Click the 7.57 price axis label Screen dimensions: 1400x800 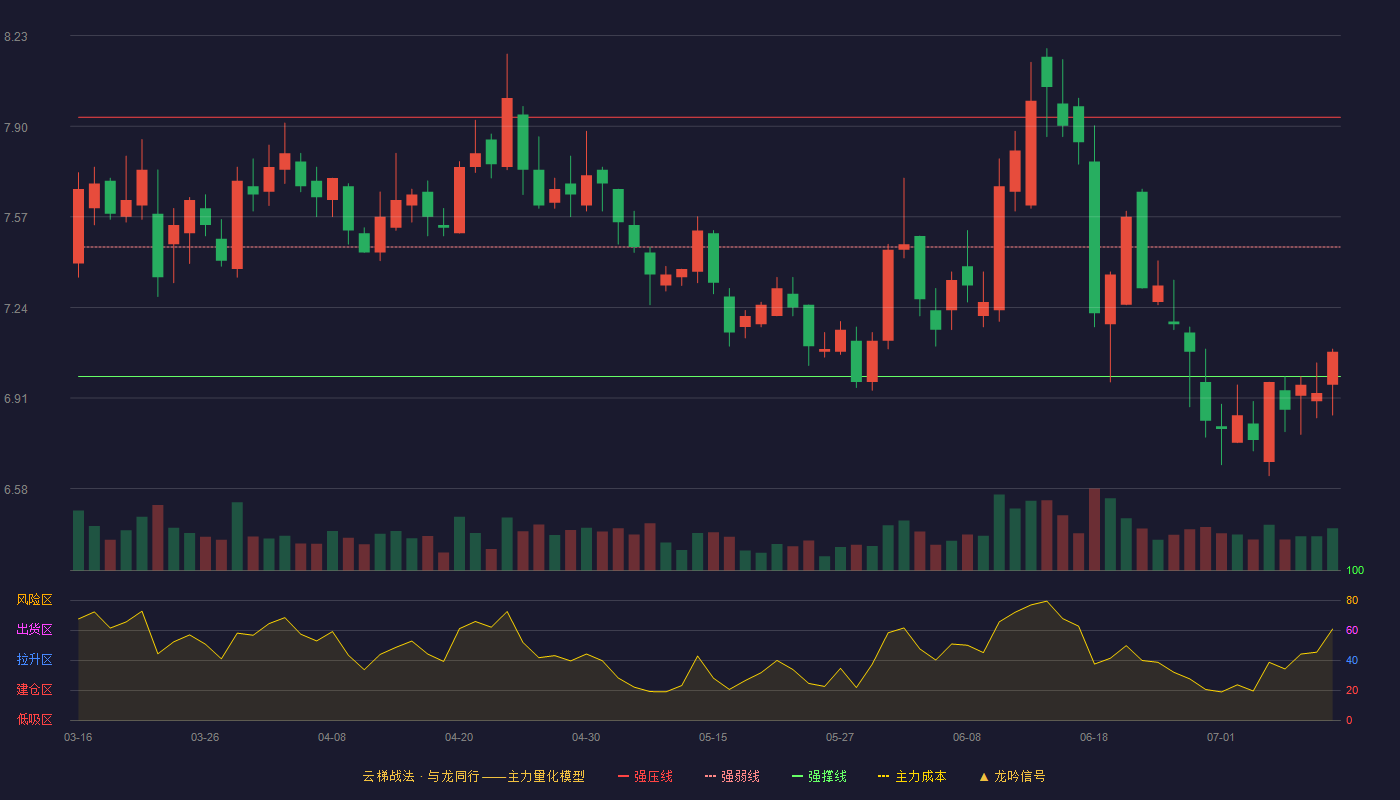click(x=16, y=218)
